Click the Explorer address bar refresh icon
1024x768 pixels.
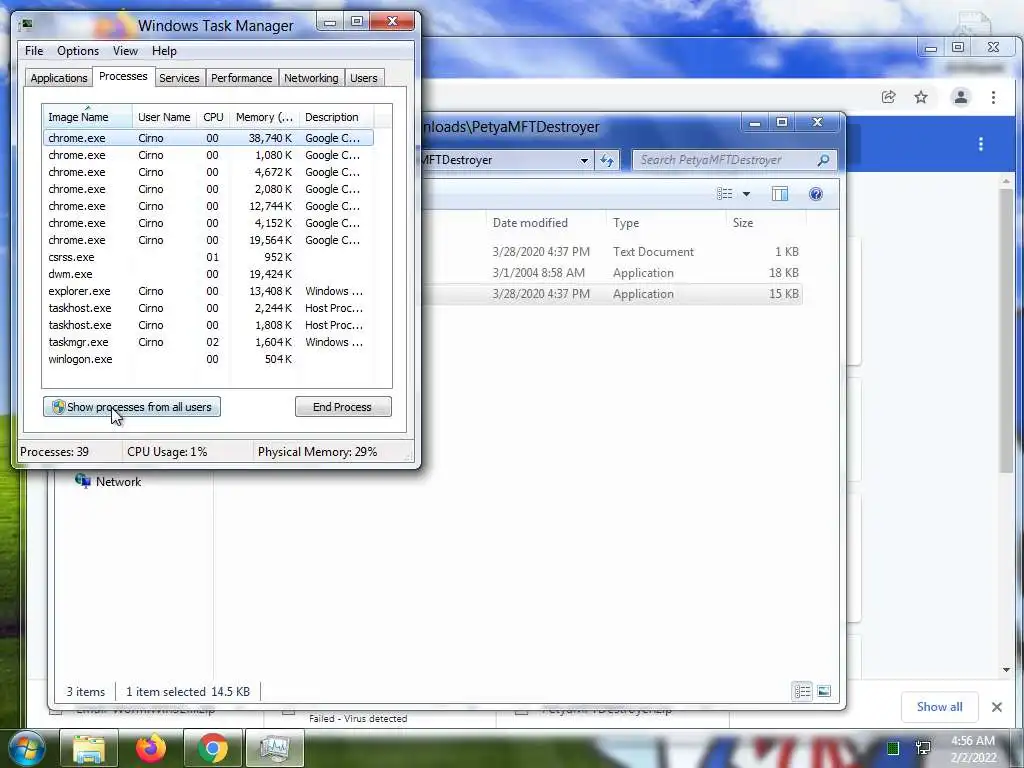607,160
